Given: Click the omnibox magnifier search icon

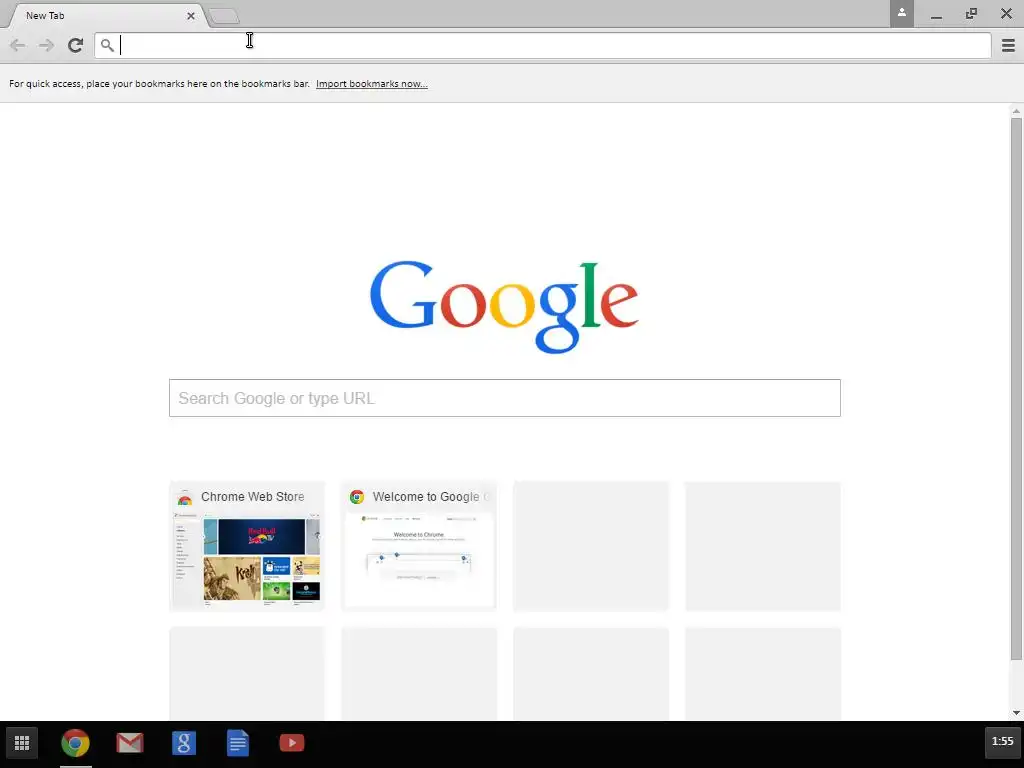Looking at the screenshot, I should (107, 45).
